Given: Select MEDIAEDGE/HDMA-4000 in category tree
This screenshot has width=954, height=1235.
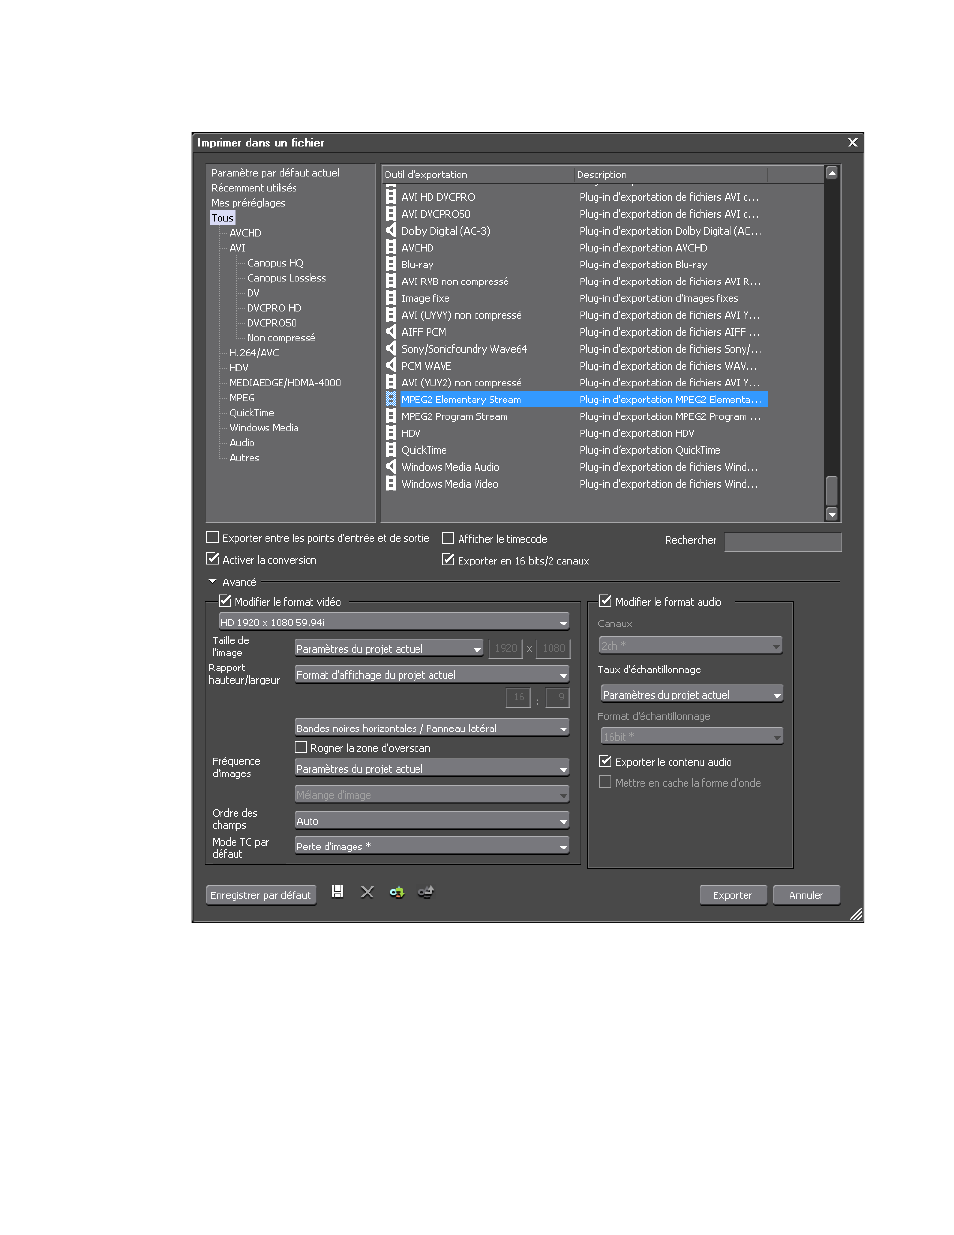Looking at the screenshot, I should coord(285,383).
